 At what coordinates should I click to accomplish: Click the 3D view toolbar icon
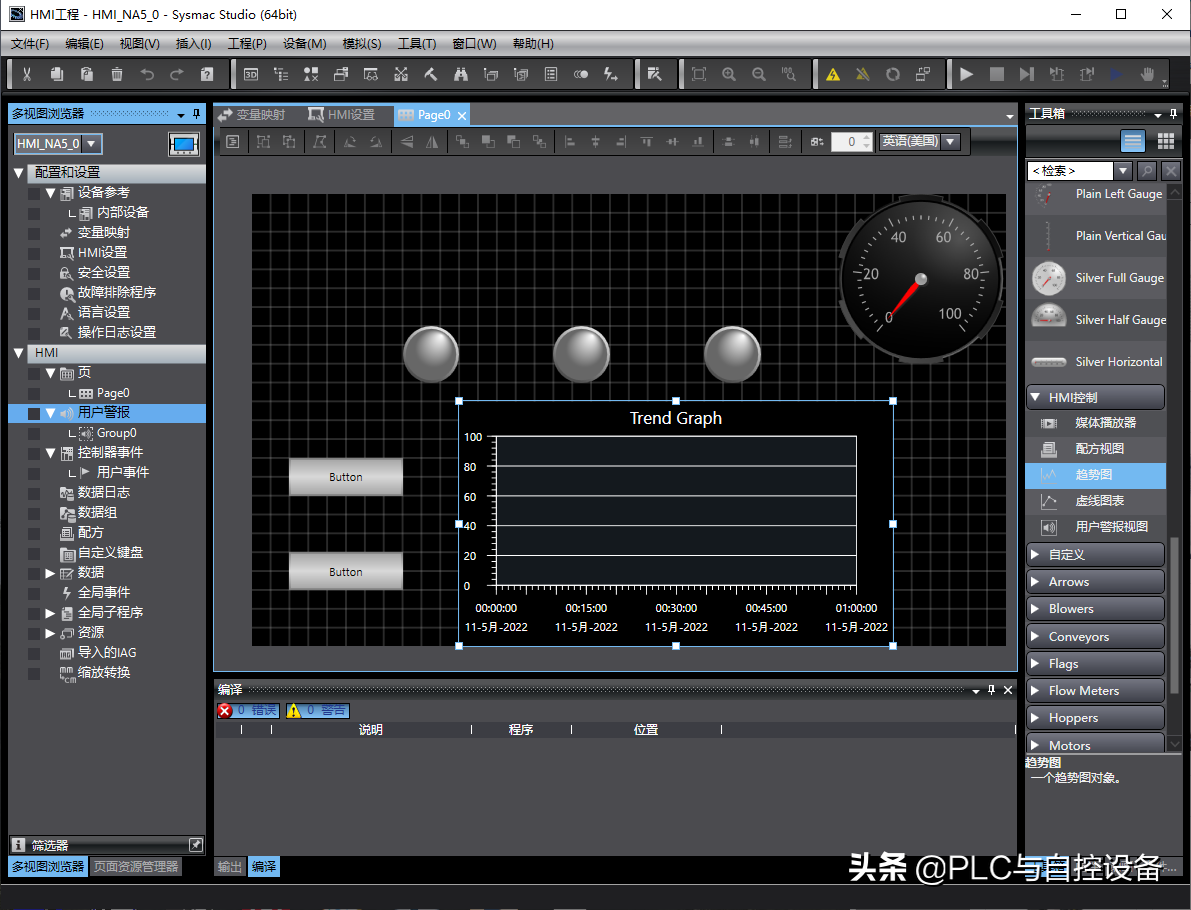click(x=251, y=74)
